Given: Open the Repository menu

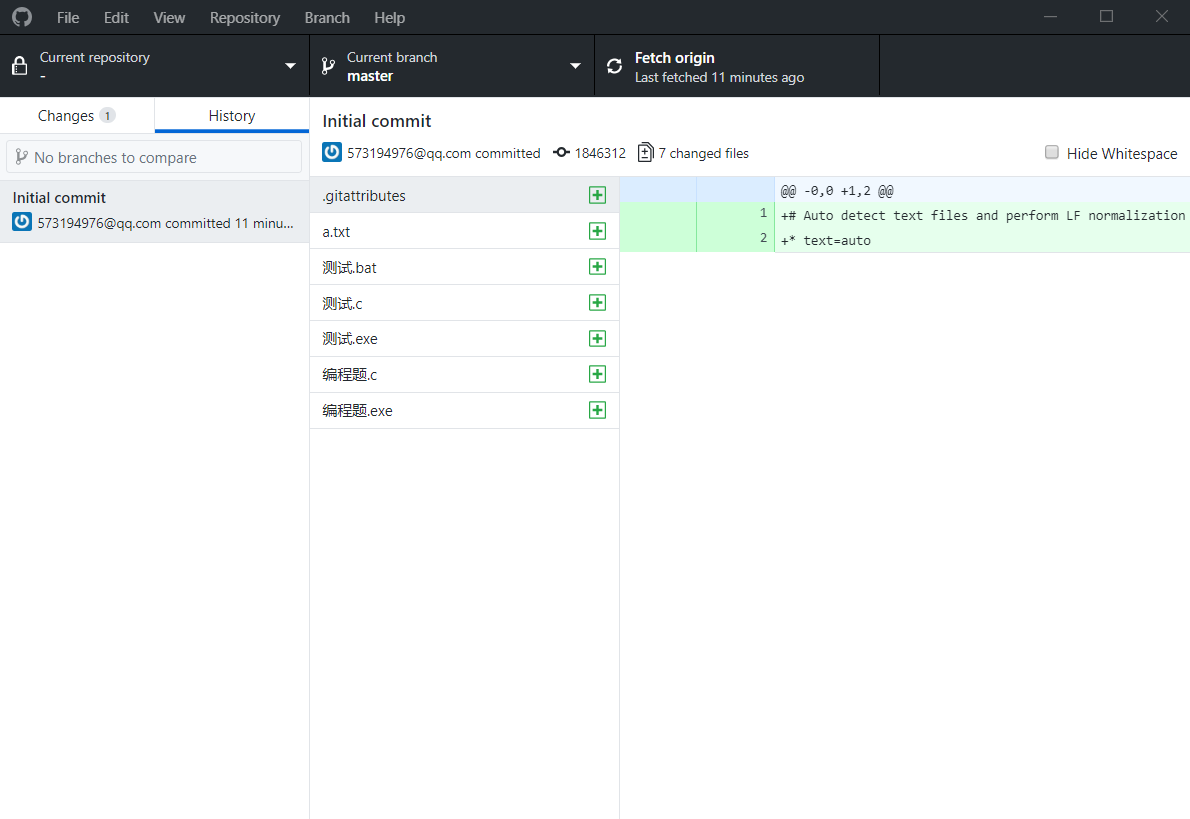Looking at the screenshot, I should pos(245,17).
